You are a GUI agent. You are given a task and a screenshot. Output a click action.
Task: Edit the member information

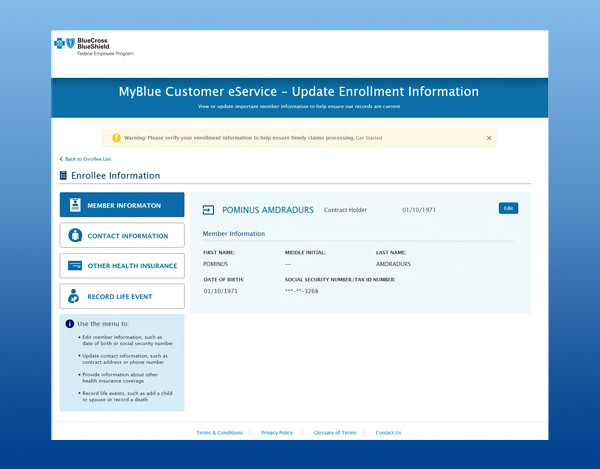(x=508, y=208)
